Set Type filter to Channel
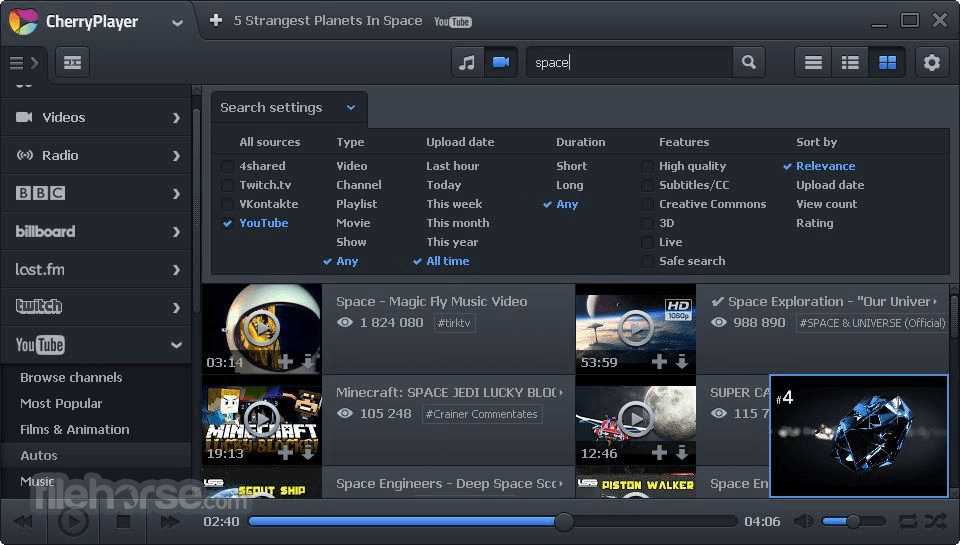This screenshot has width=960, height=545. click(x=359, y=185)
